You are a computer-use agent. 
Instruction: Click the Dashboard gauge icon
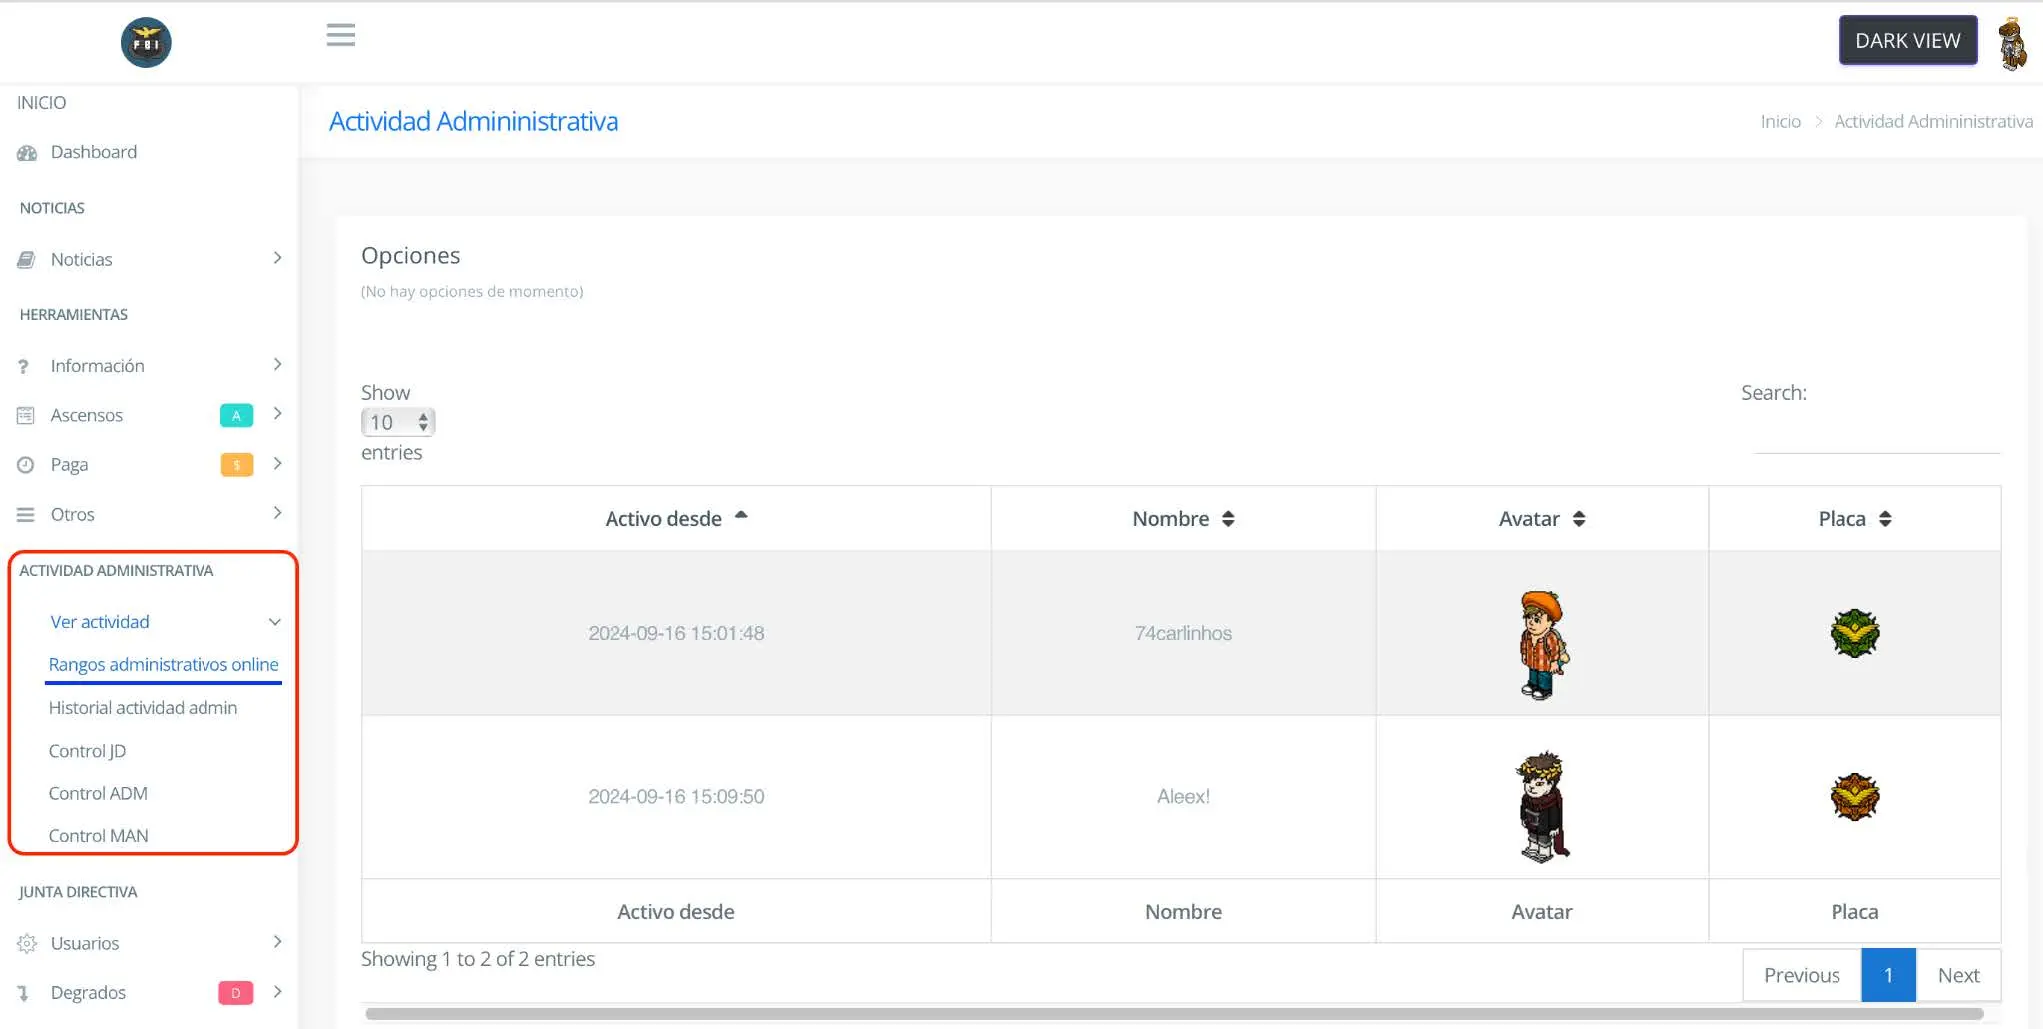click(x=27, y=153)
